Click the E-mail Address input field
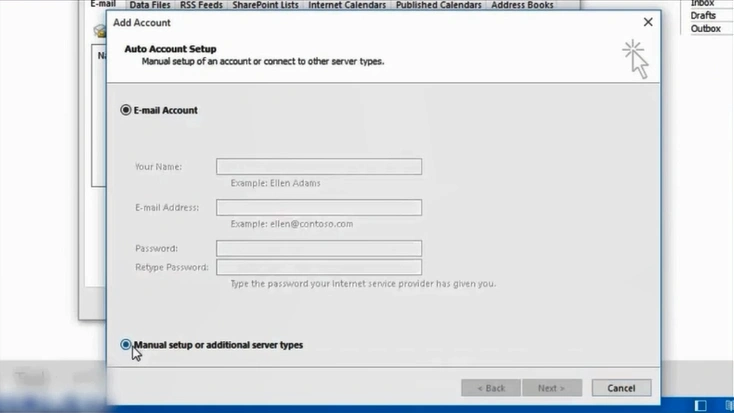Image resolution: width=734 pixels, height=413 pixels. (x=319, y=207)
